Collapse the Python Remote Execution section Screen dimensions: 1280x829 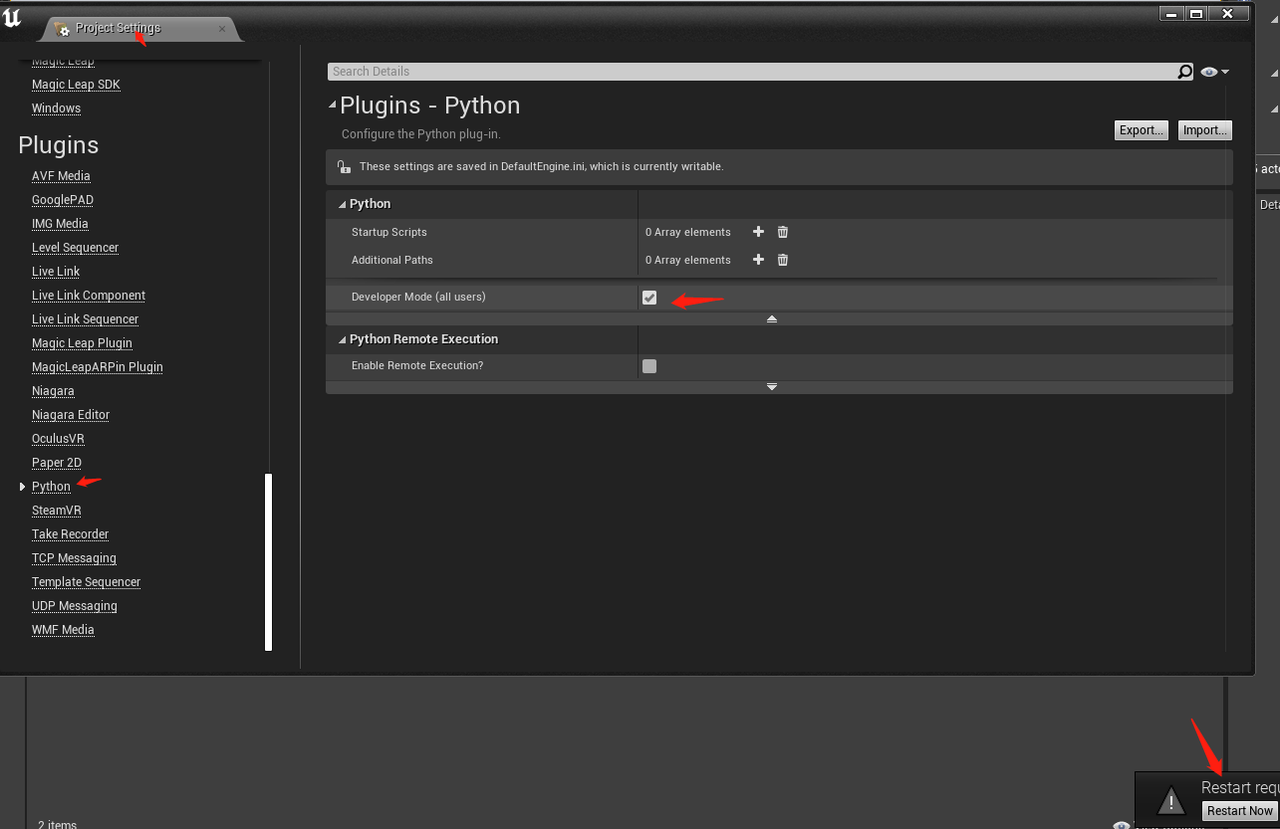341,340
